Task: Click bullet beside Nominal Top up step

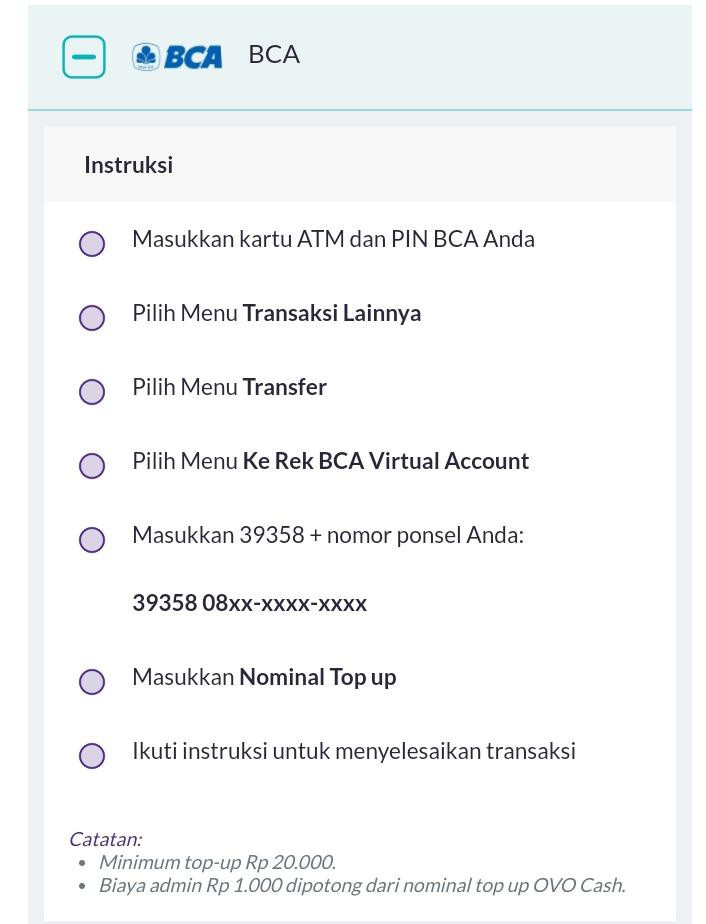Action: [92, 682]
